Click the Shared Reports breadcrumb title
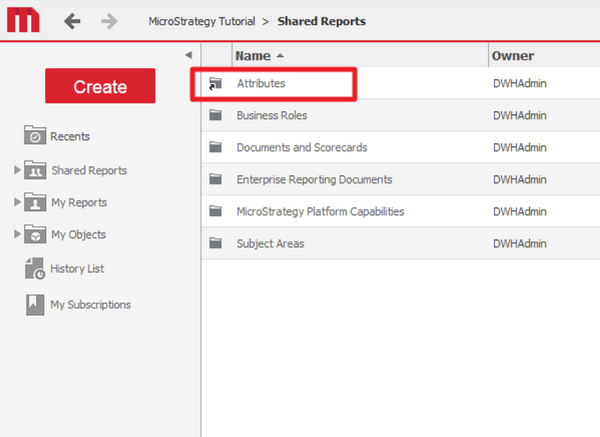 321,21
